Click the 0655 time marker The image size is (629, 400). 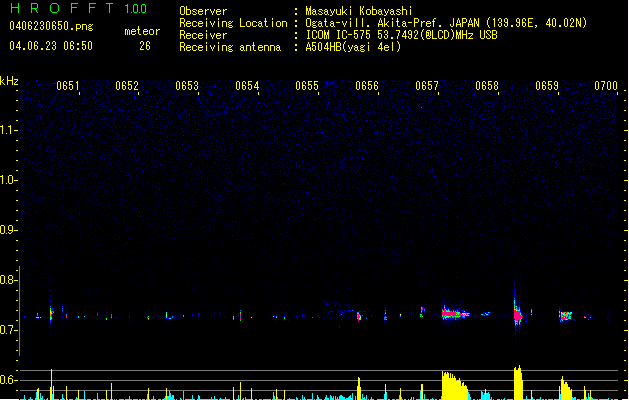307,86
